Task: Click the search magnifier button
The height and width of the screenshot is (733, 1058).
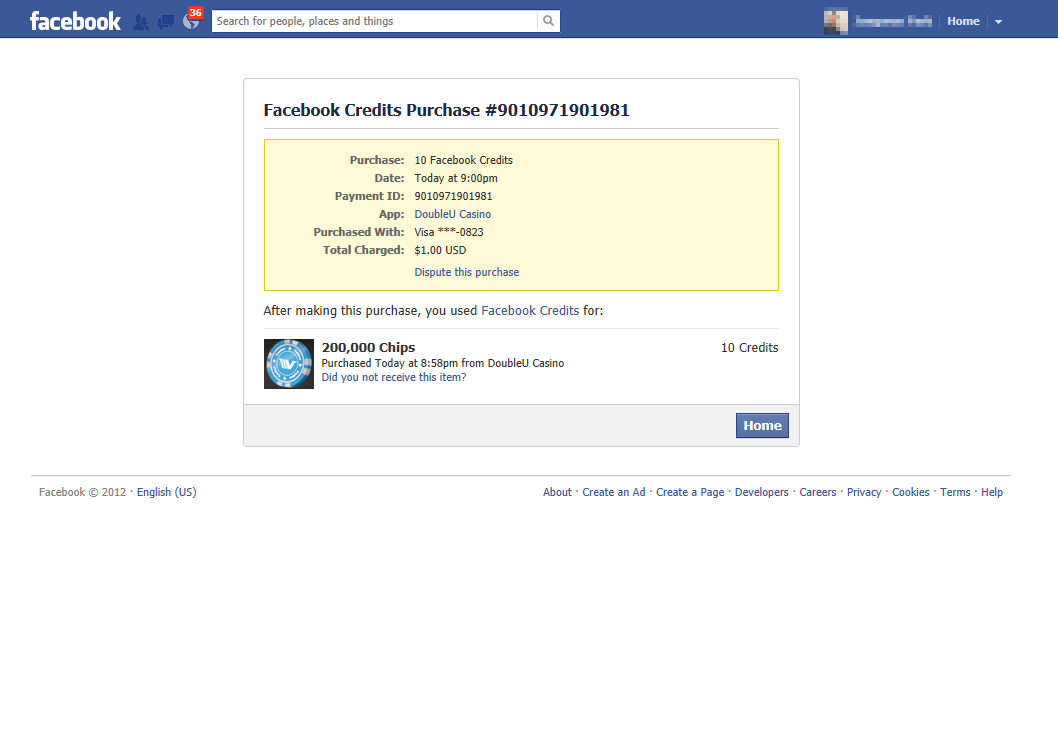Action: click(x=549, y=21)
